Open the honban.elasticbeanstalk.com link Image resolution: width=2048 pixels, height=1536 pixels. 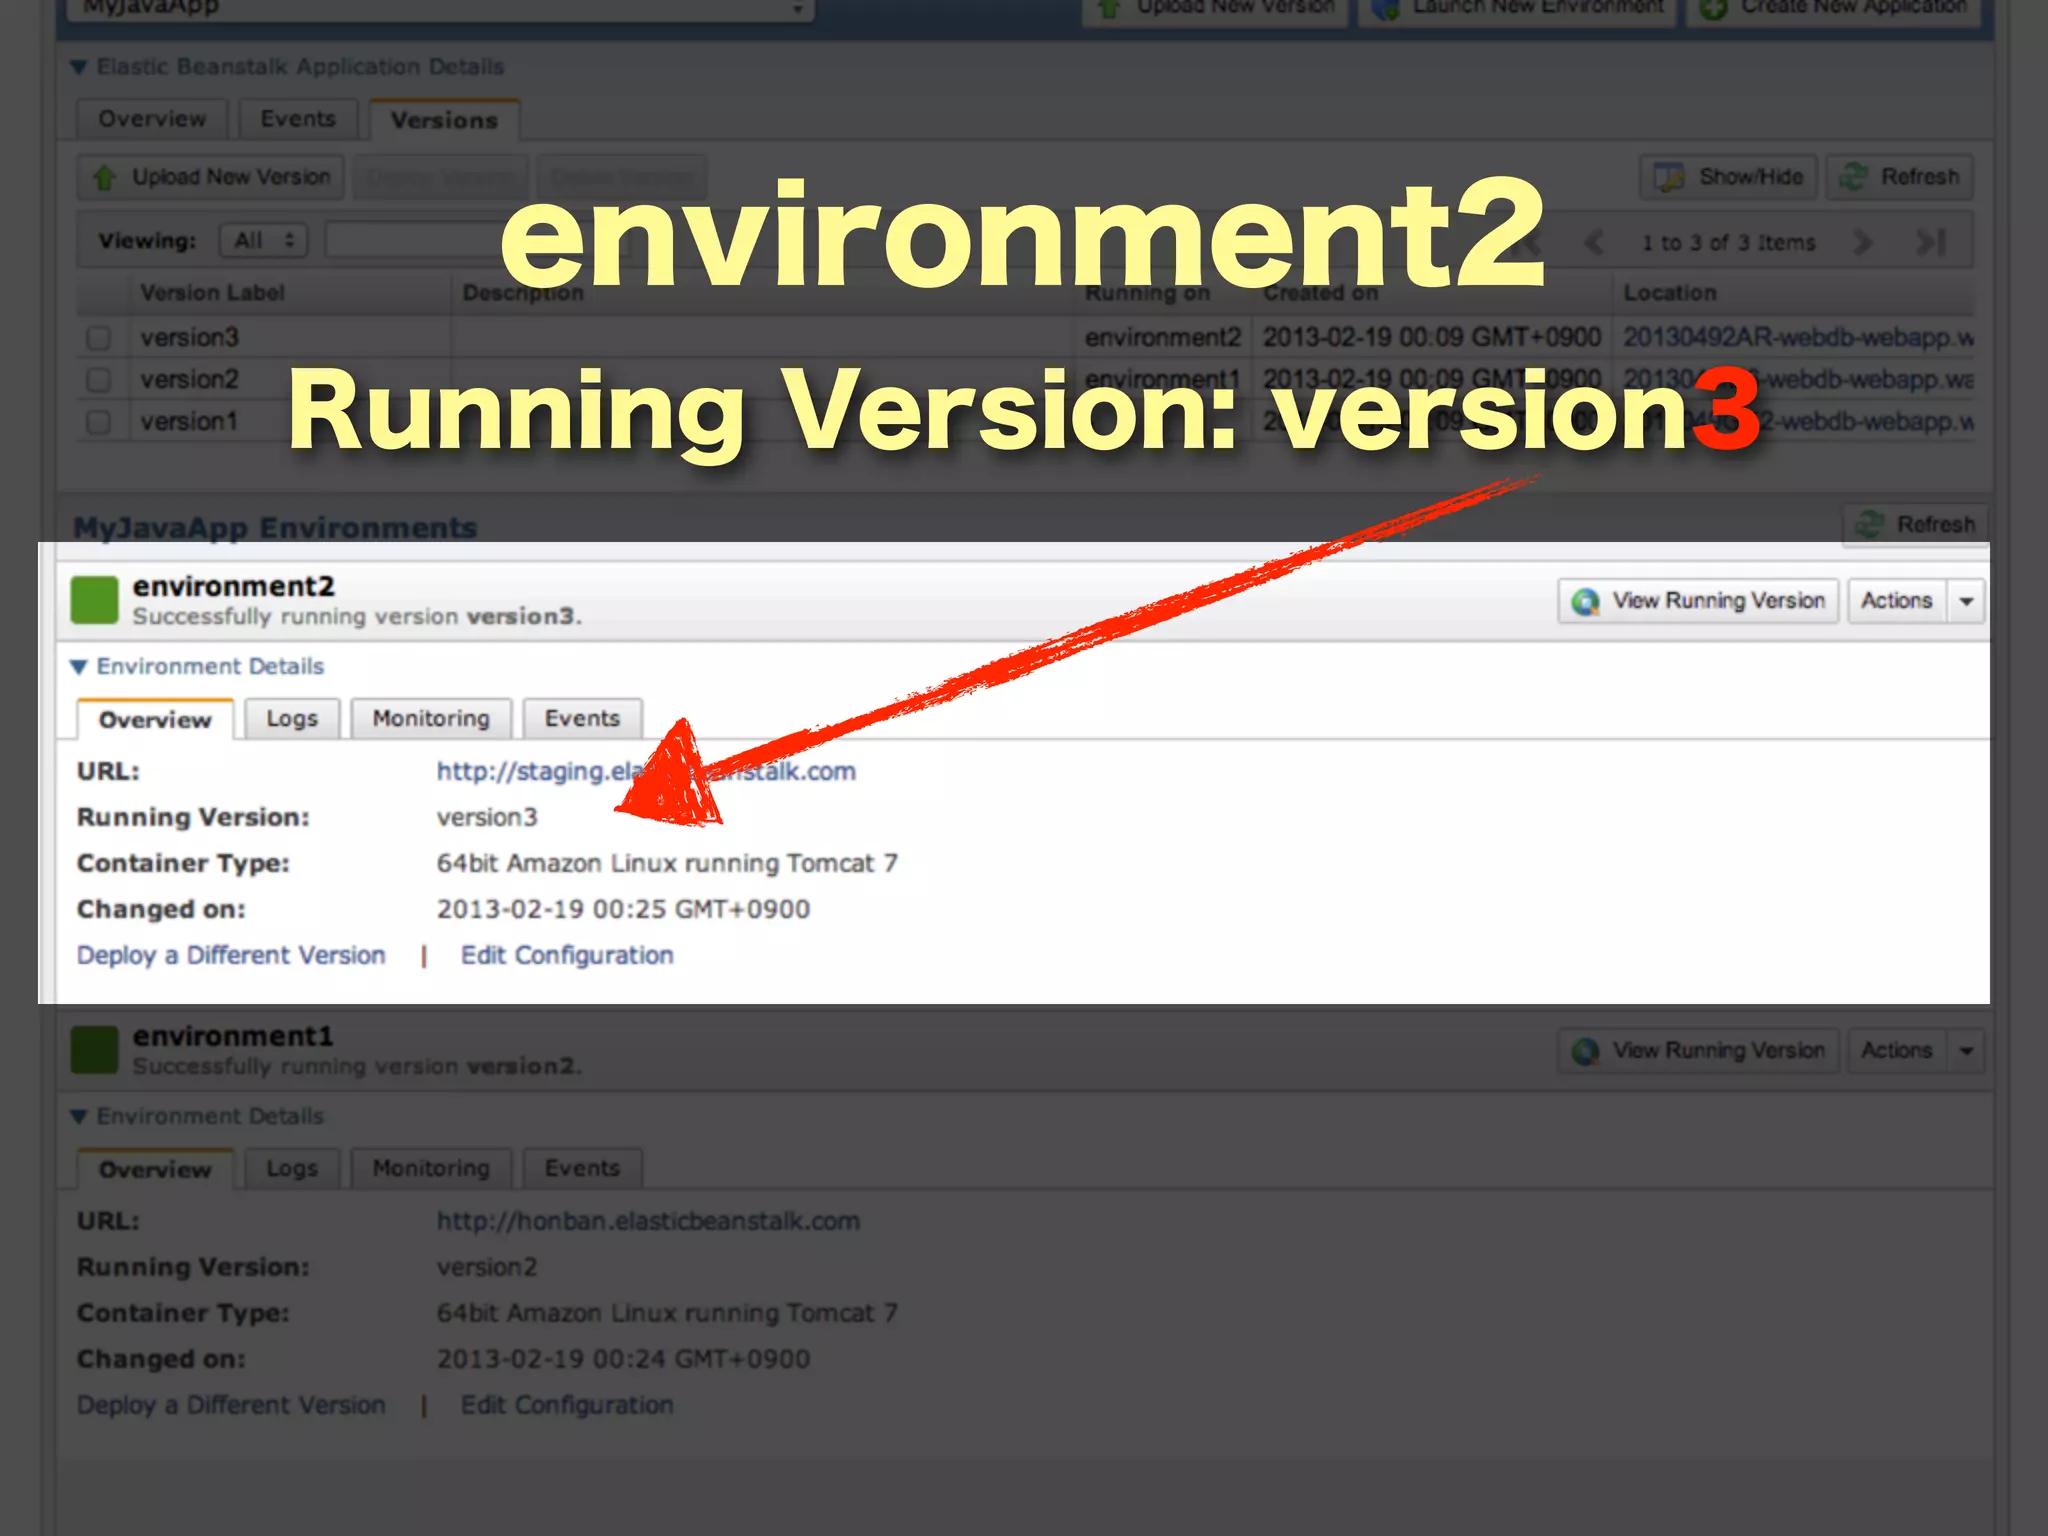648,1221
